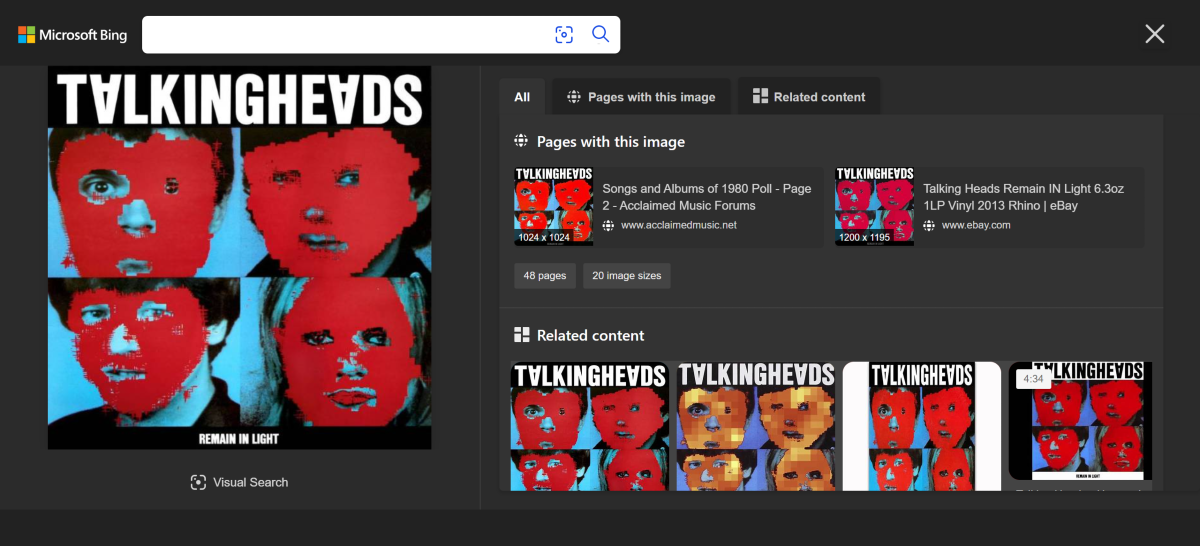This screenshot has height=546, width=1200.
Task: Click the 1200 x 1195 size label
Action: [866, 238]
